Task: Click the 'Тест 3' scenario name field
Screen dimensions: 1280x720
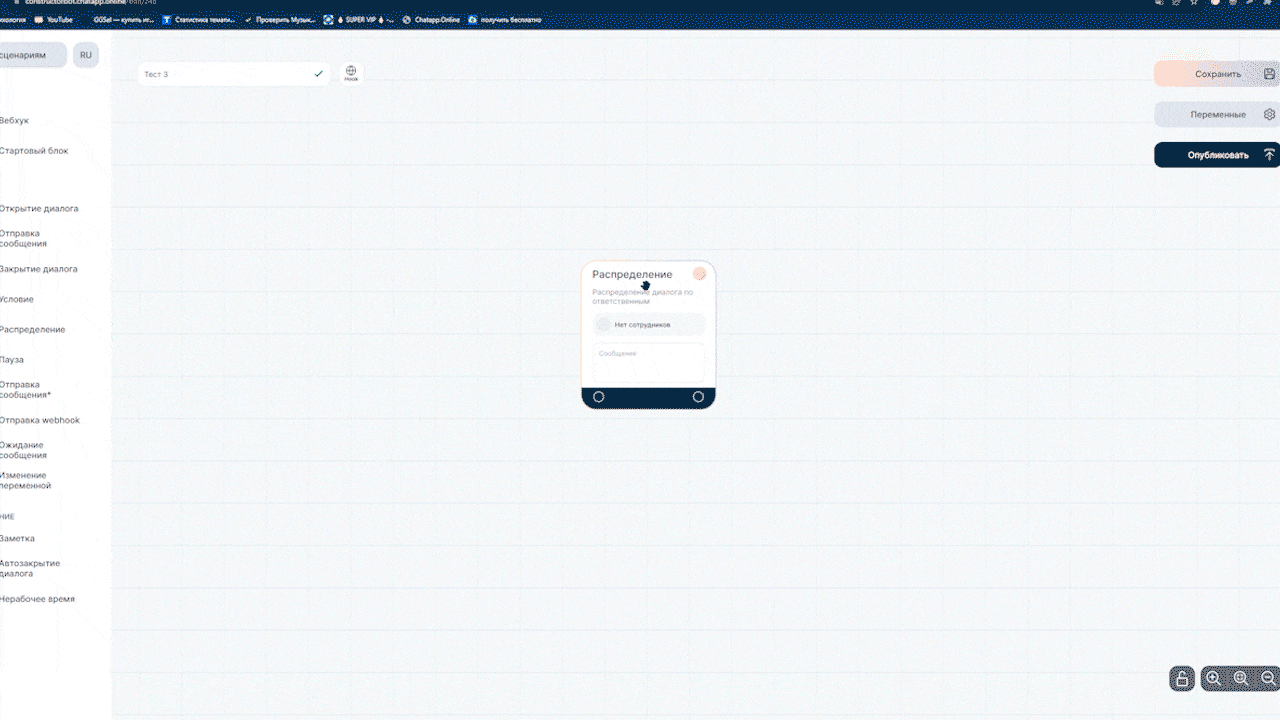Action: [225, 74]
